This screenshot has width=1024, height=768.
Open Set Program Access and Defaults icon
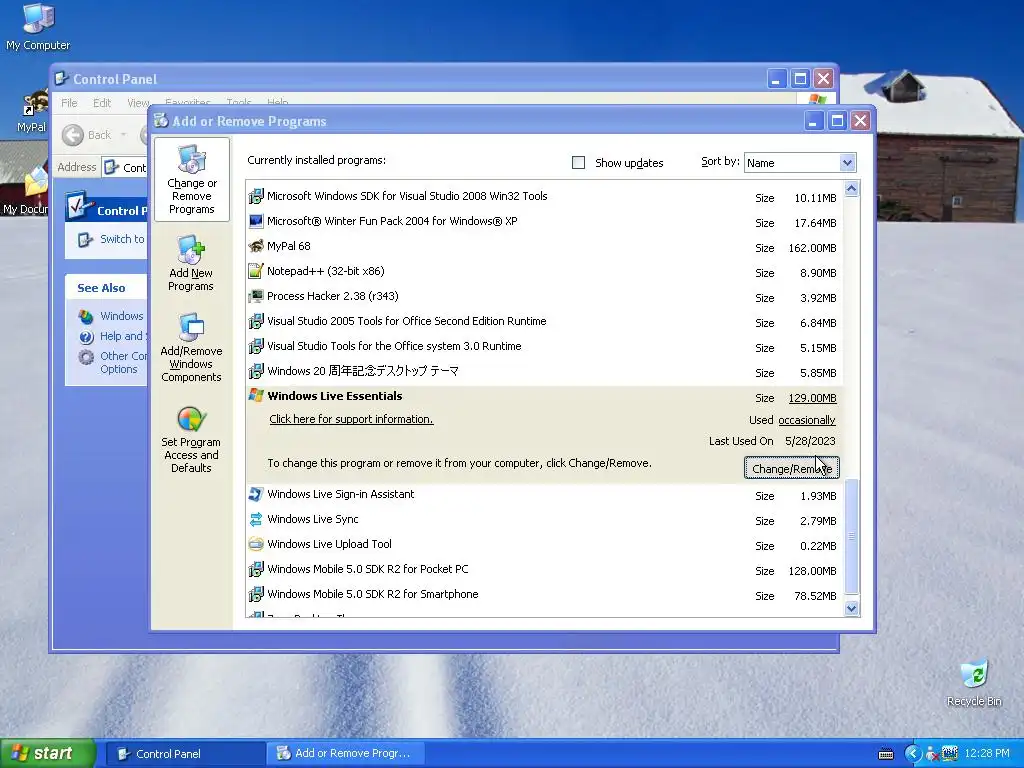[191, 439]
